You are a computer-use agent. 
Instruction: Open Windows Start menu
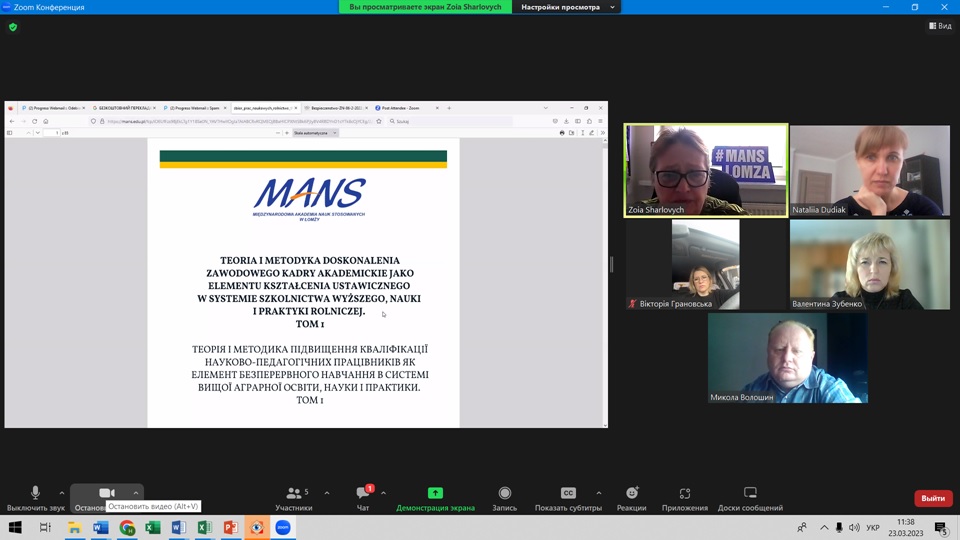(x=15, y=527)
